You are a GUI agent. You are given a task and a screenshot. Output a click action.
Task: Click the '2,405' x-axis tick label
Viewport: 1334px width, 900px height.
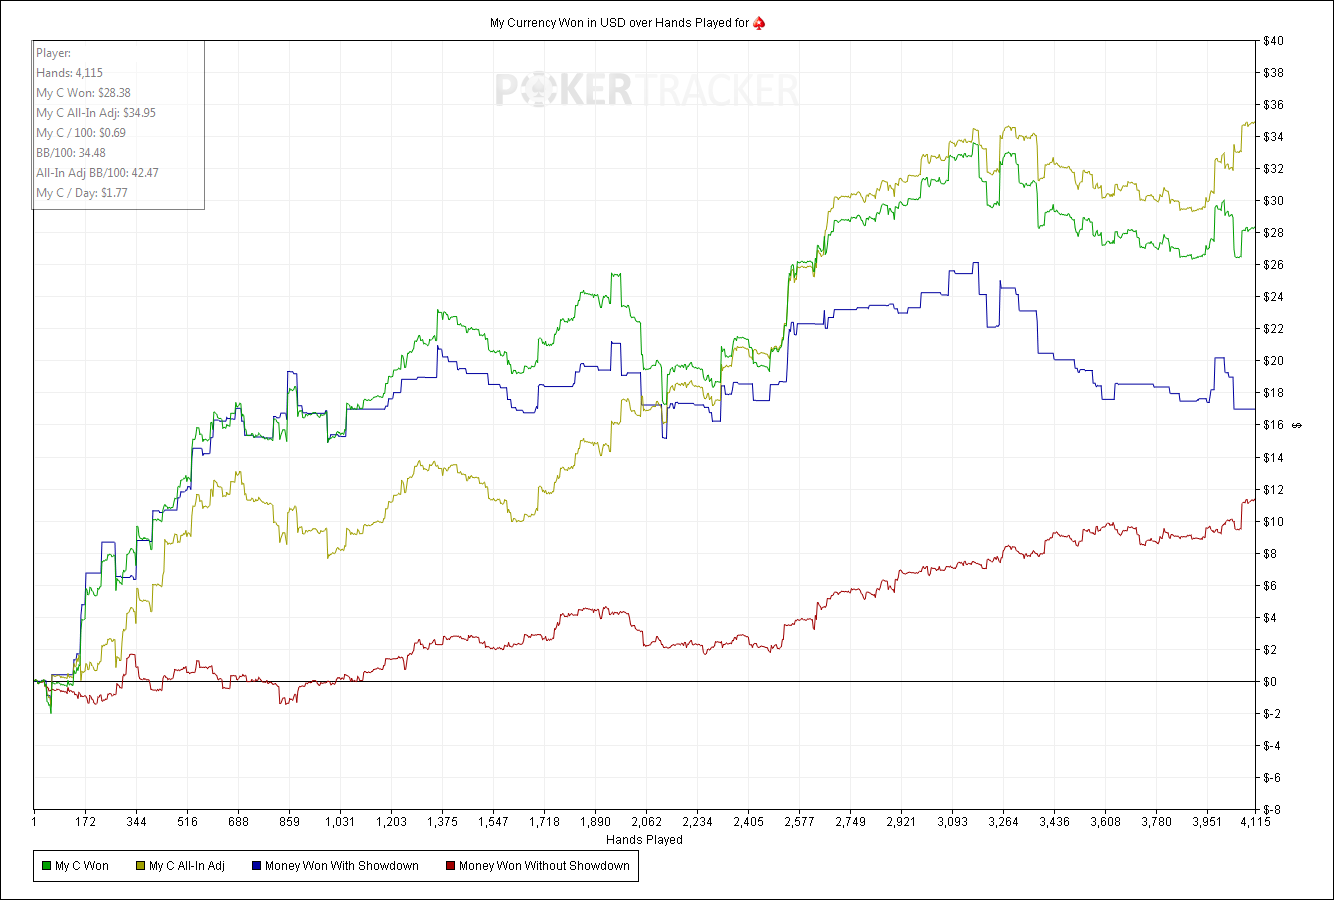pos(748,822)
